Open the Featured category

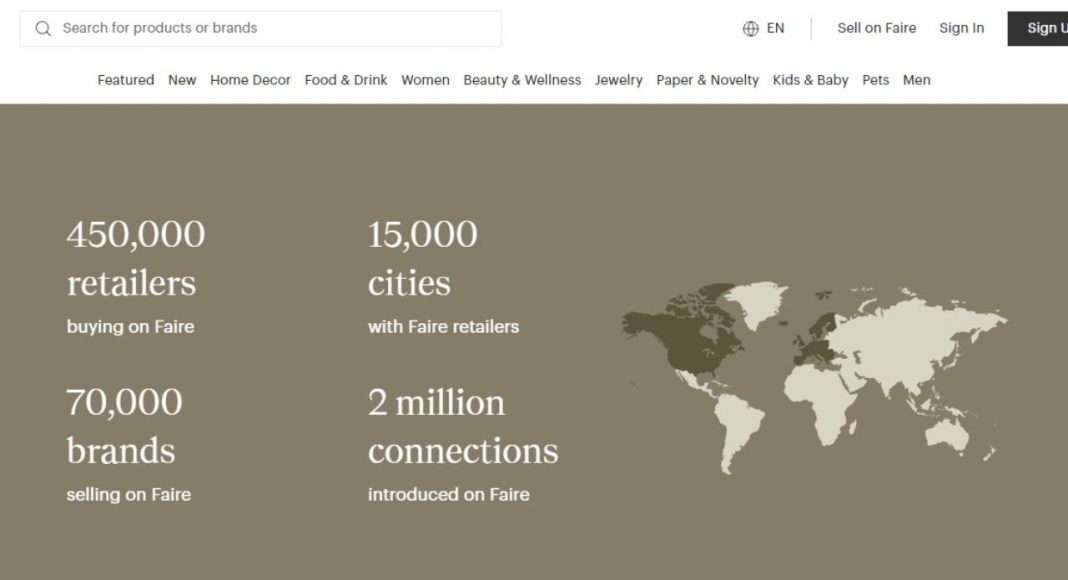point(126,80)
